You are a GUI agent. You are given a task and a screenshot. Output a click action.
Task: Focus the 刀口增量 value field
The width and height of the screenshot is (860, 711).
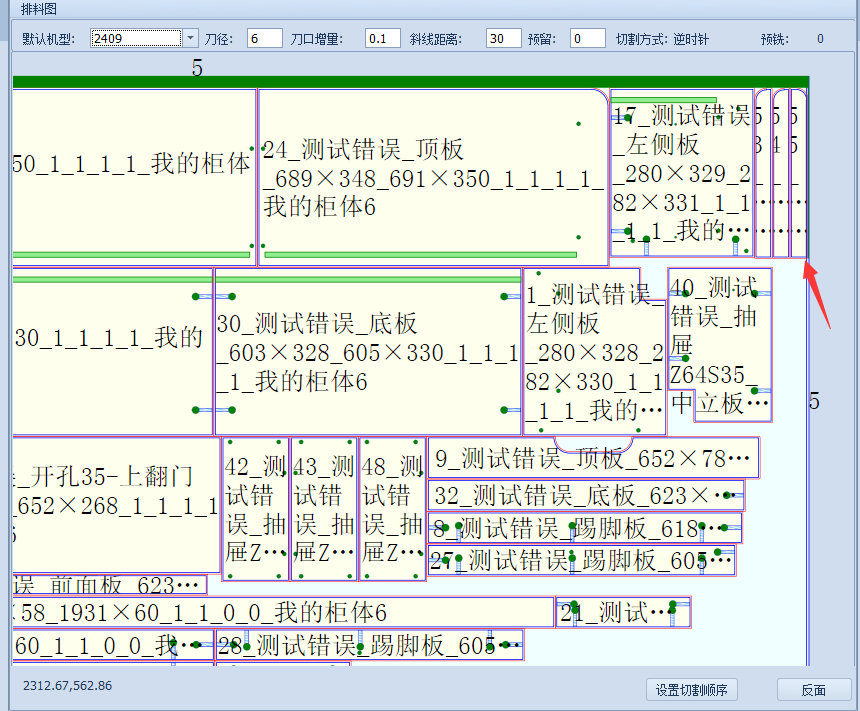coord(382,39)
